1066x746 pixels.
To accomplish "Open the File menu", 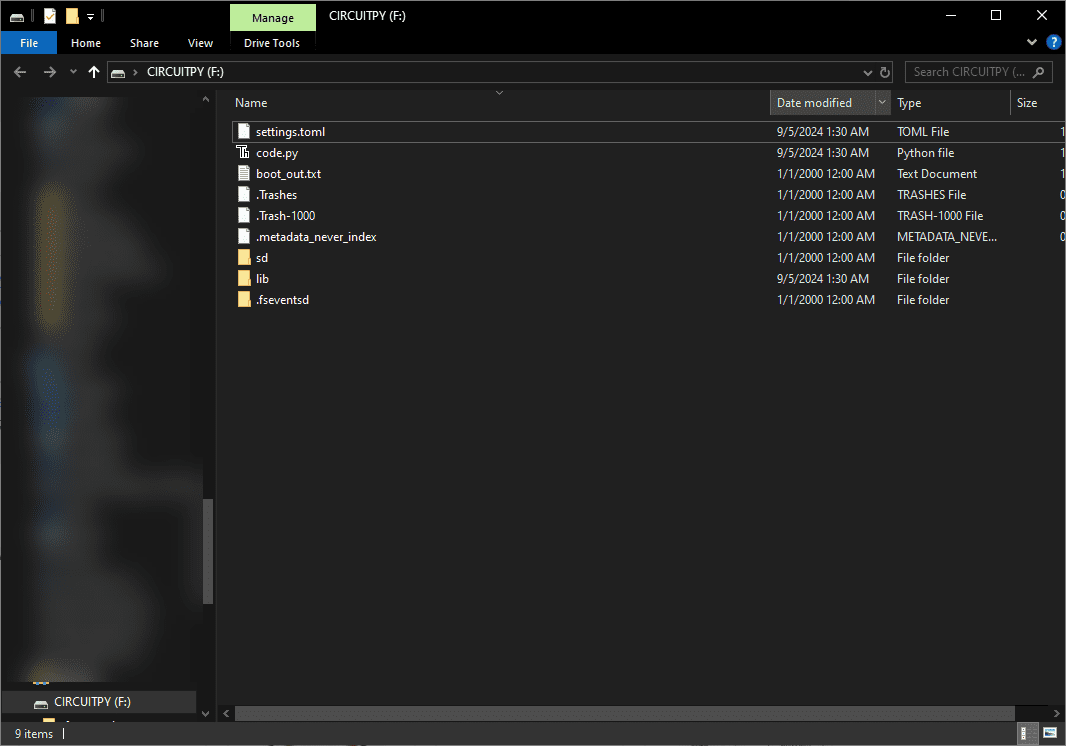I will point(29,43).
